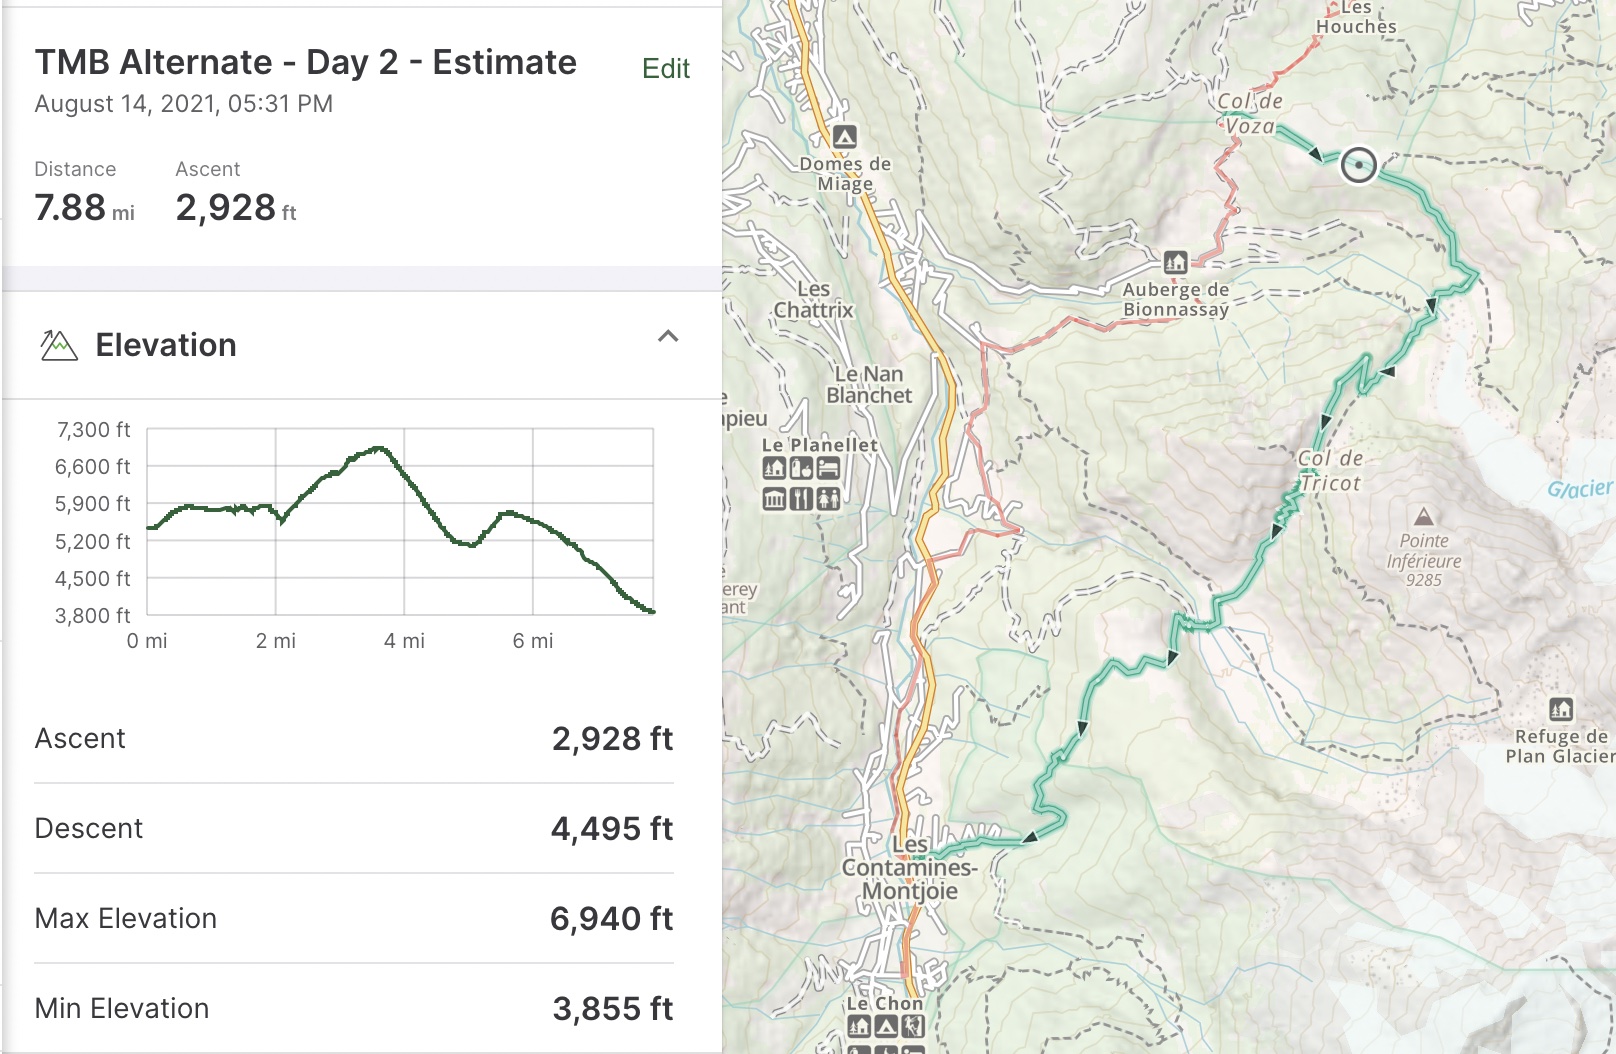1616x1054 pixels.
Task: Click the Edit link for this route
Action: click(x=665, y=68)
